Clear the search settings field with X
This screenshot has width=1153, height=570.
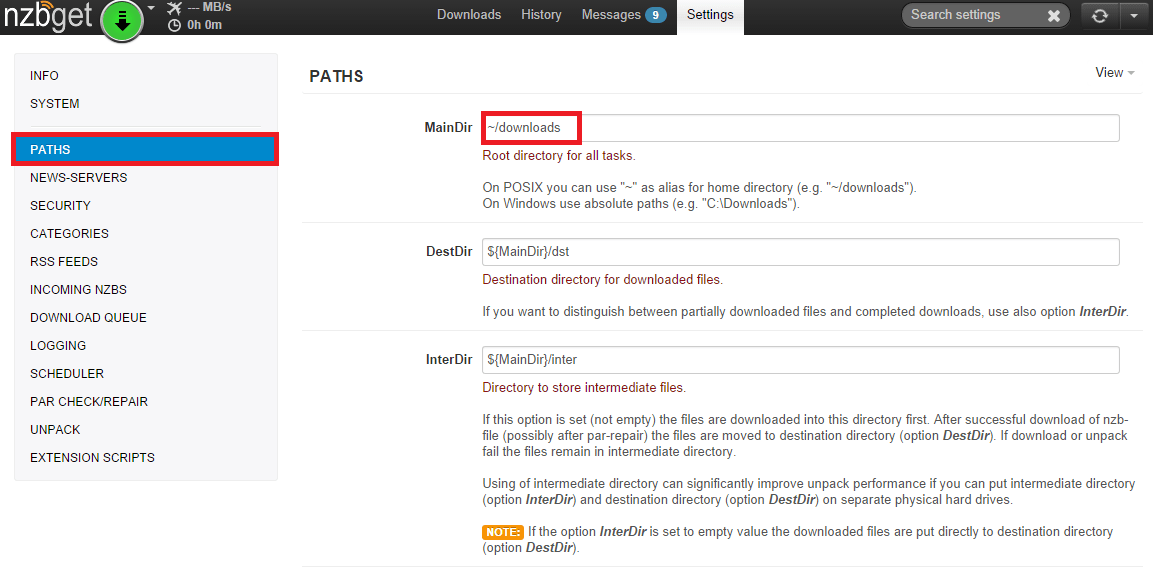(1053, 15)
